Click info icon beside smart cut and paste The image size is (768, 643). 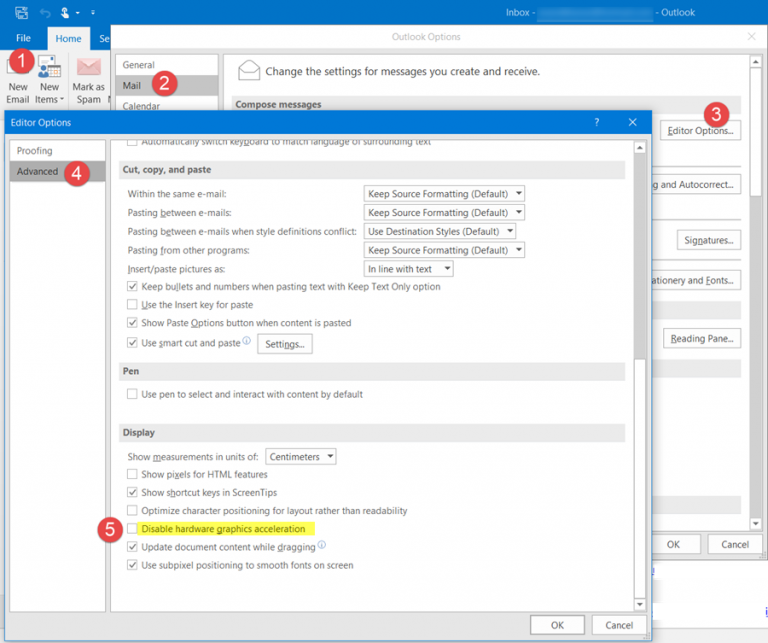click(247, 342)
